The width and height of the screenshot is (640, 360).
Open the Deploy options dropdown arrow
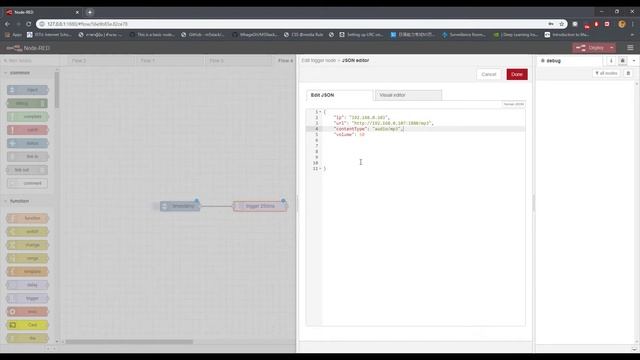coord(612,48)
